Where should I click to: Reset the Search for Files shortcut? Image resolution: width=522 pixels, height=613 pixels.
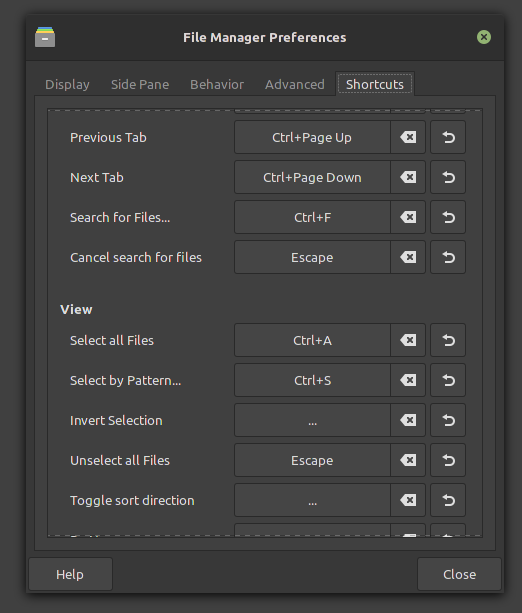pyautogui.click(x=448, y=217)
